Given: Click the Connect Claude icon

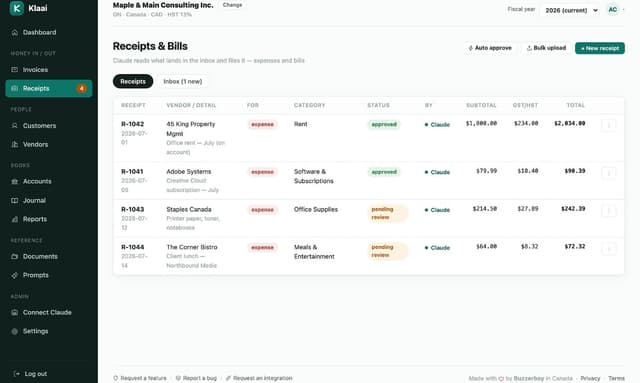Looking at the screenshot, I should 15,312.
